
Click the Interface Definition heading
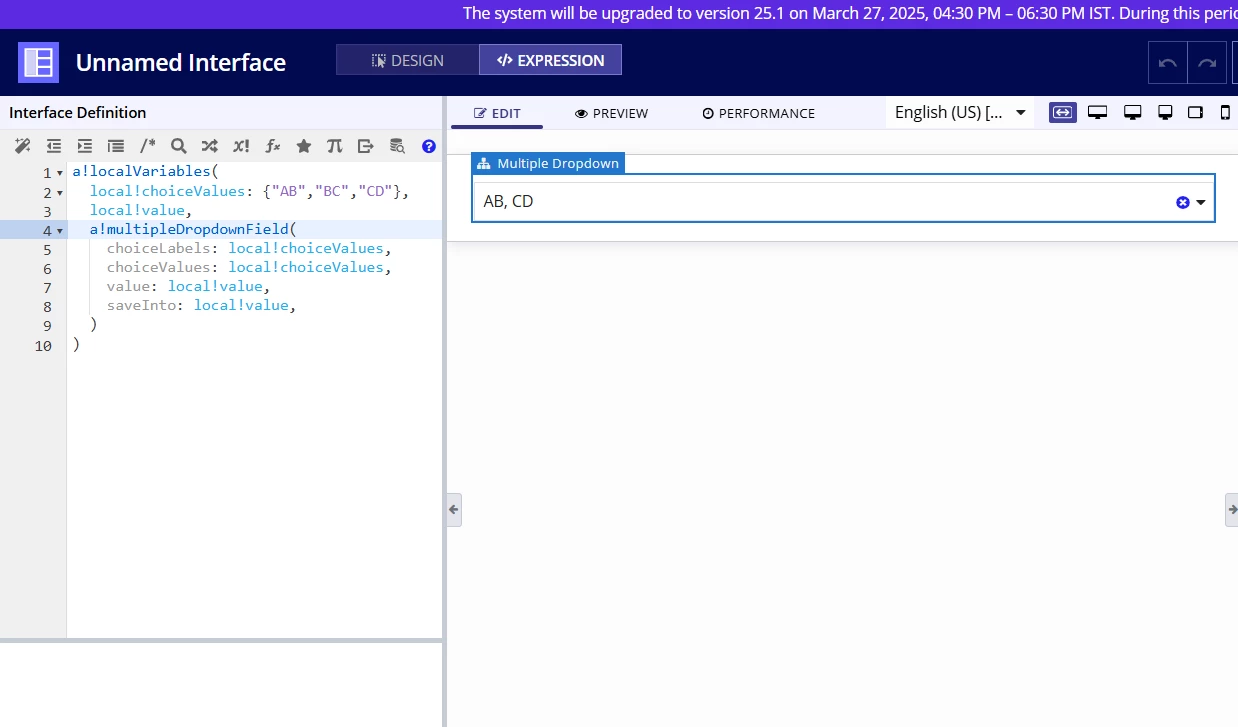coord(78,112)
